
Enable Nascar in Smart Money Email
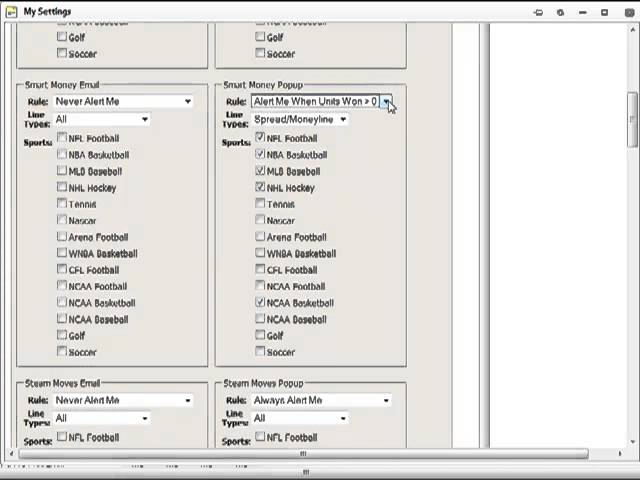point(62,220)
